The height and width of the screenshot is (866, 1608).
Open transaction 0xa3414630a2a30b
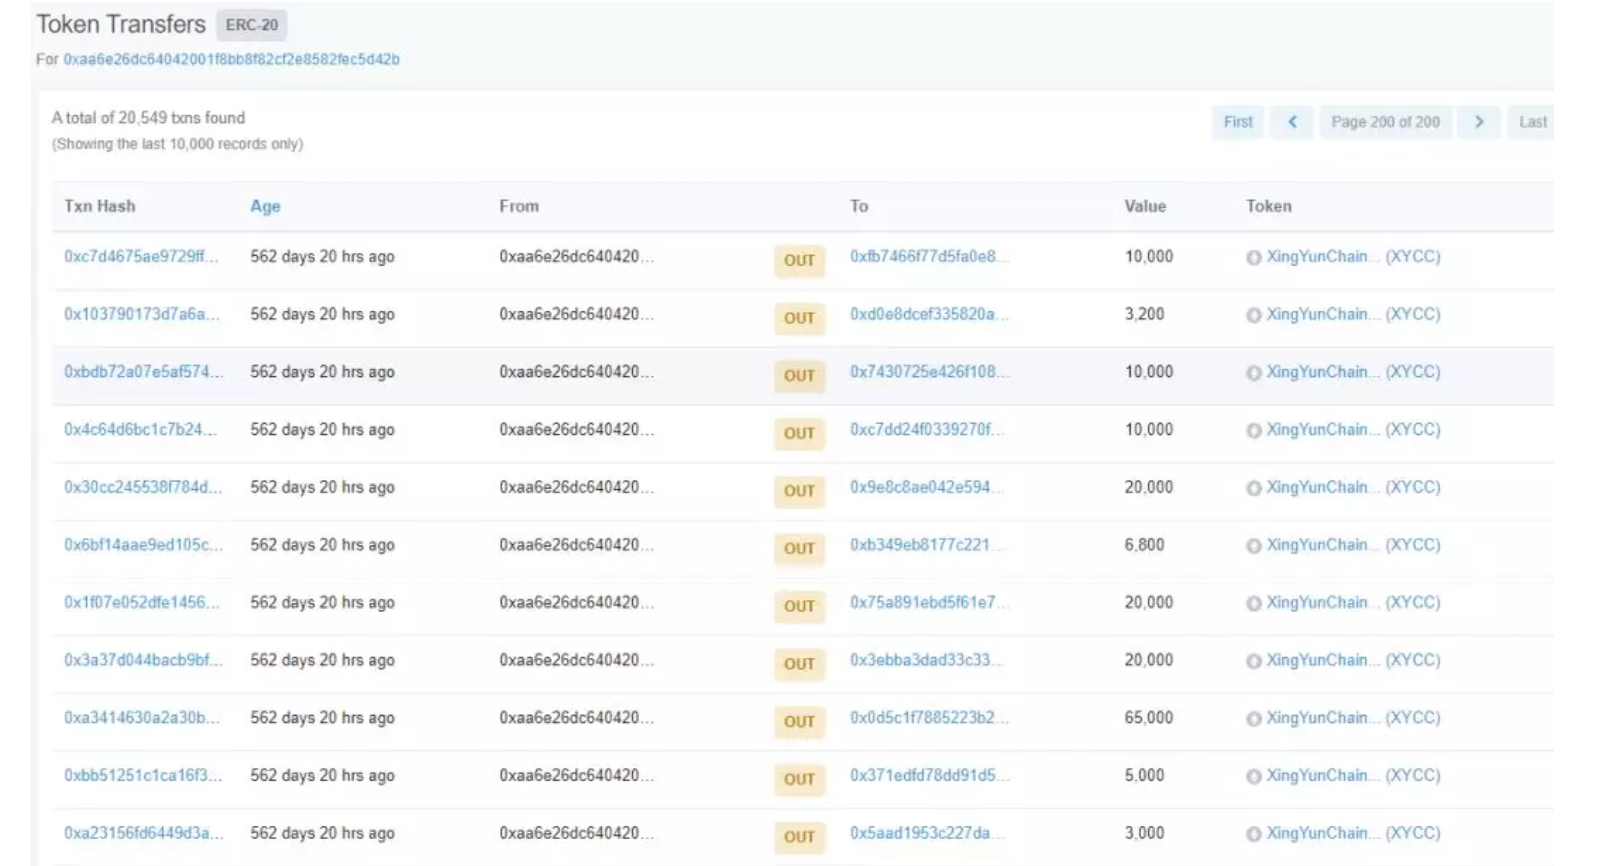[141, 718]
